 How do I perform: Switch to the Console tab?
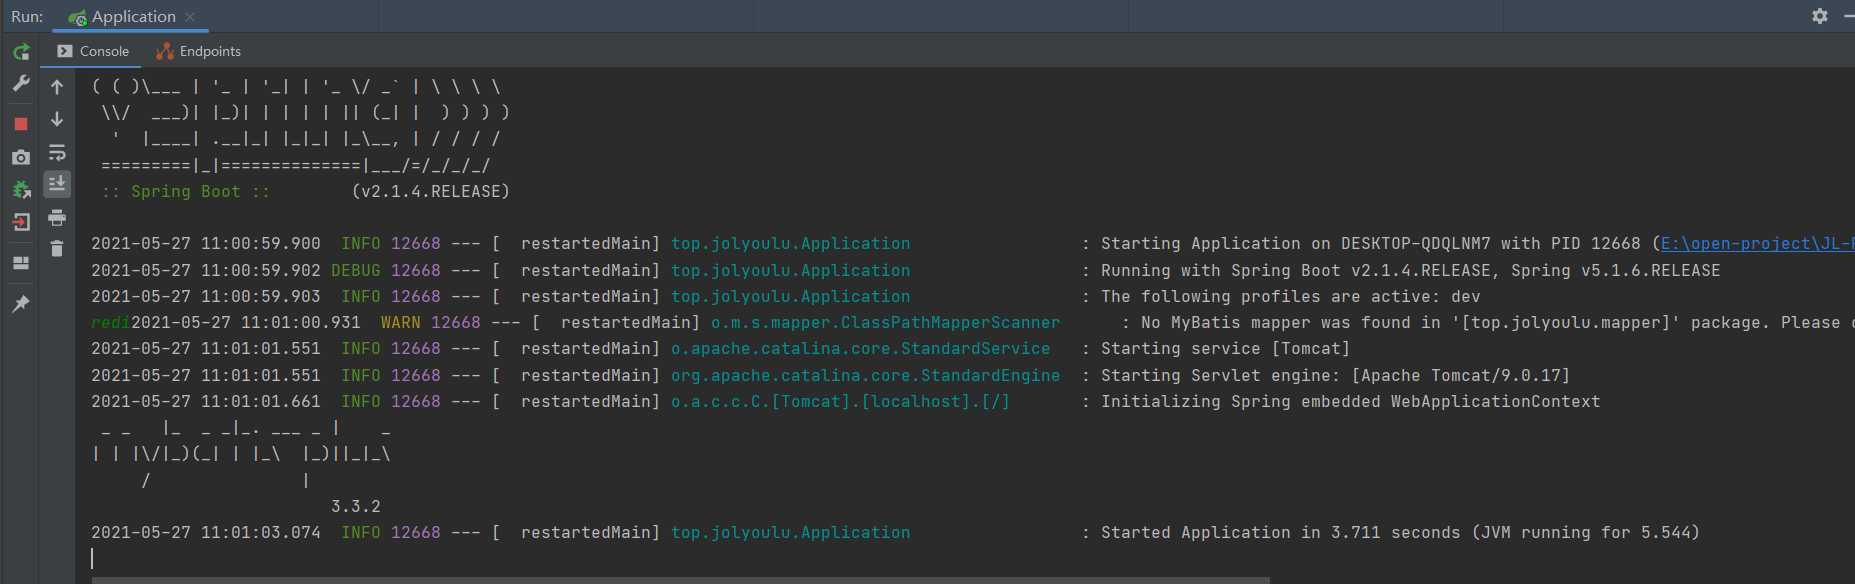point(93,51)
